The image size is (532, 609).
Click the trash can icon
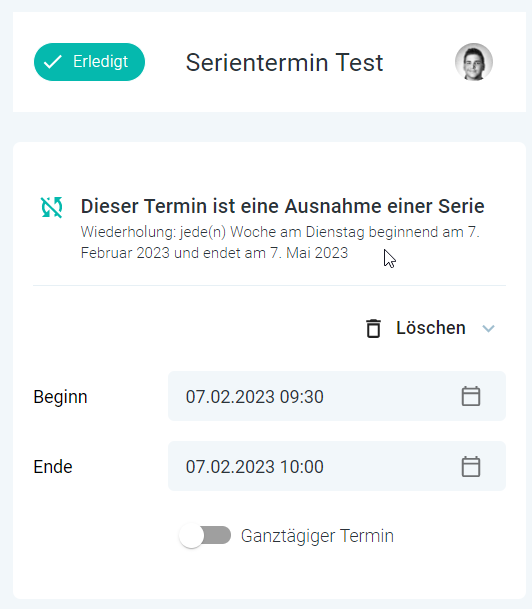373,329
